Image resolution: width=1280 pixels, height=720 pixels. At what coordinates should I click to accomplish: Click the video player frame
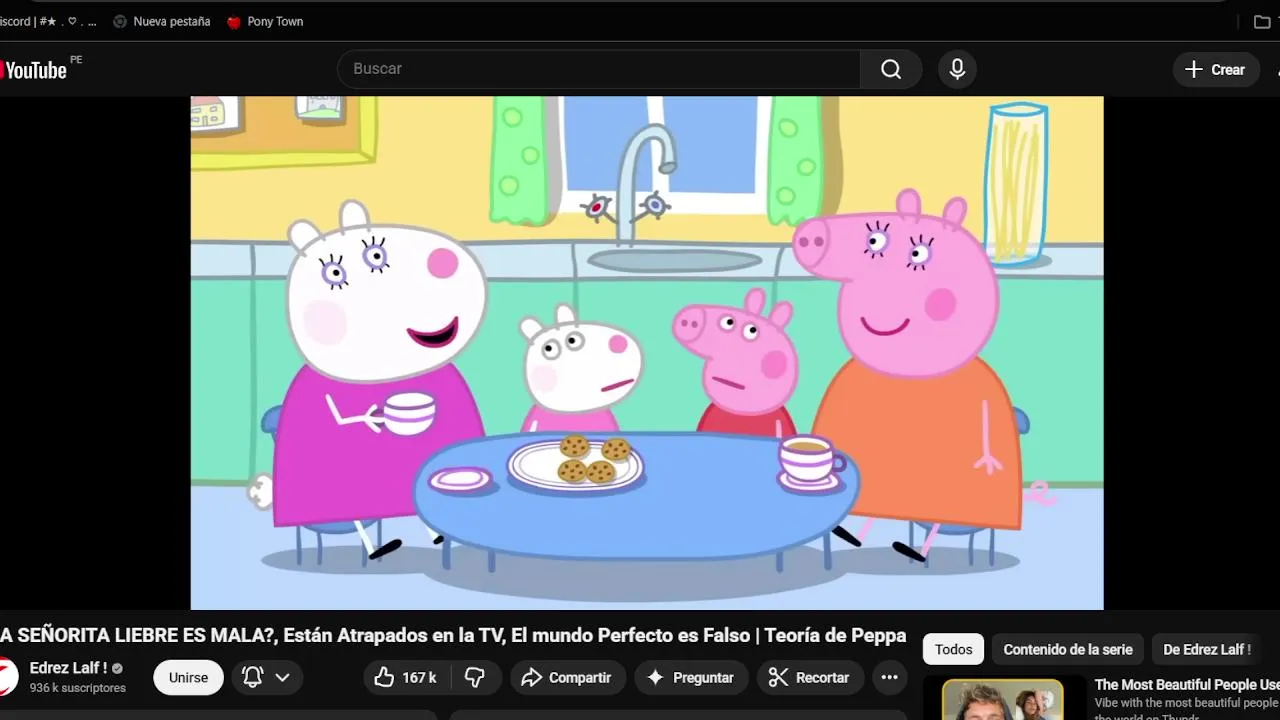(647, 353)
